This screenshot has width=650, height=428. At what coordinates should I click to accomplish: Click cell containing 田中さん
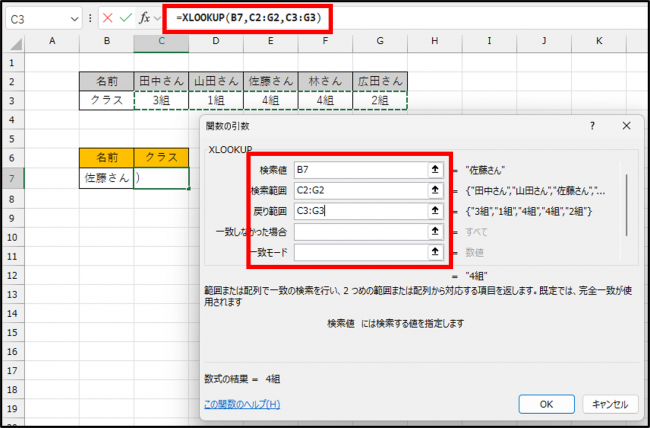point(161,81)
